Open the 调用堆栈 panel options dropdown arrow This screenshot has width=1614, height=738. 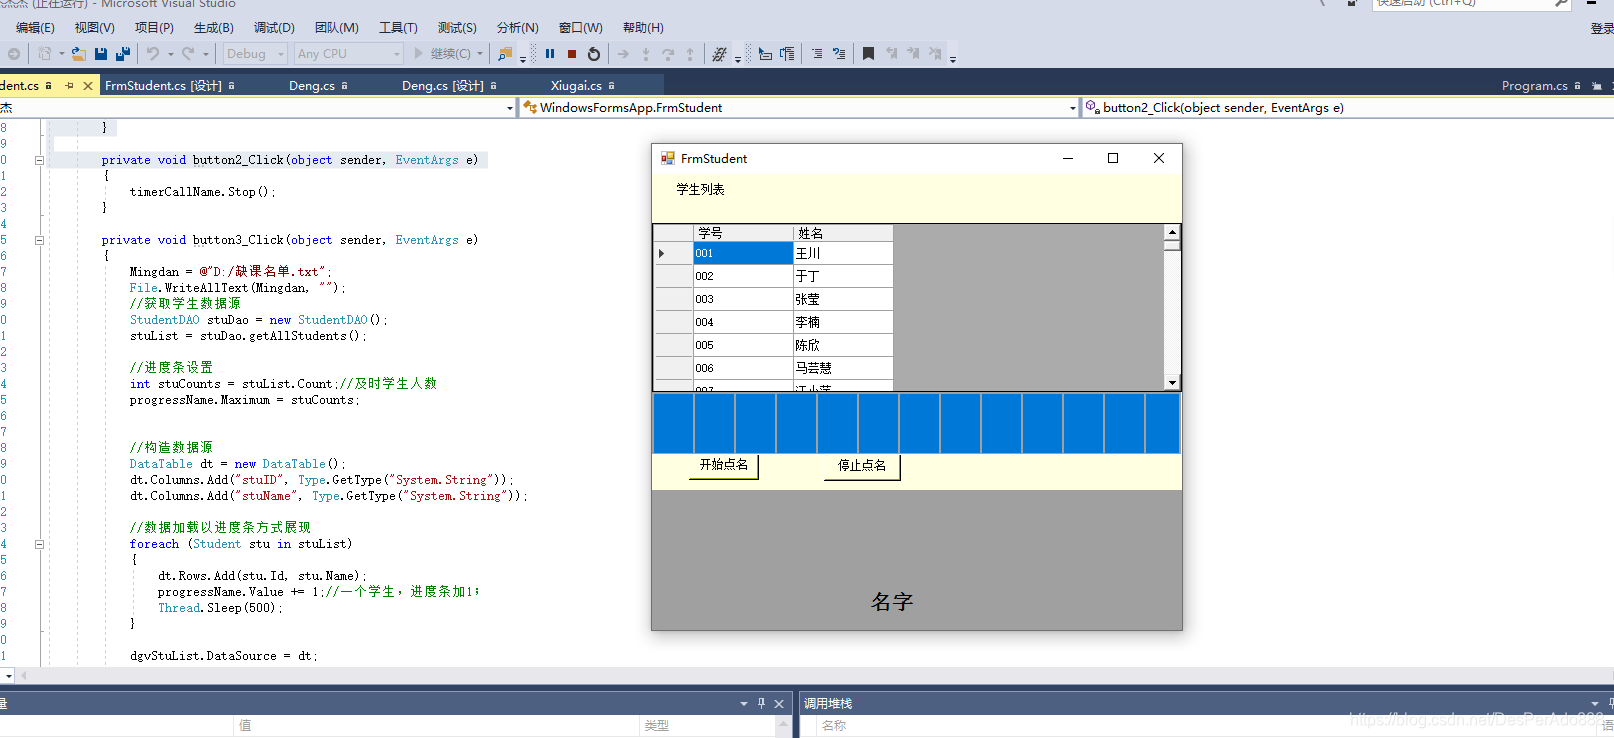pyautogui.click(x=1594, y=704)
